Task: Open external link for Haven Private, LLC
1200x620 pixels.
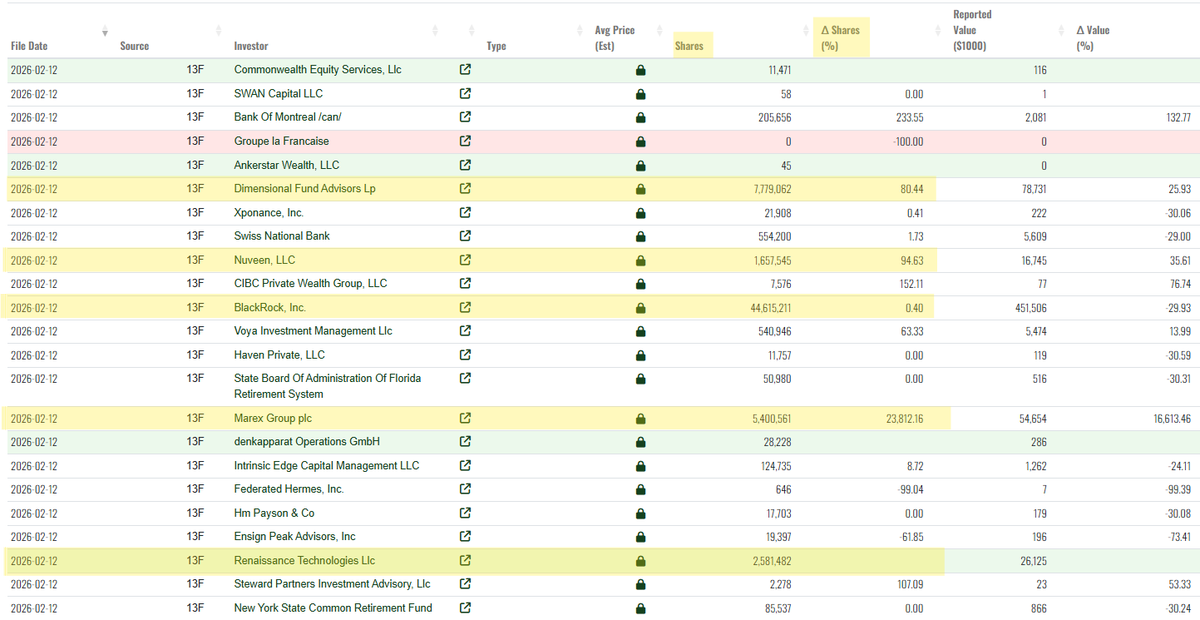Action: click(465, 355)
